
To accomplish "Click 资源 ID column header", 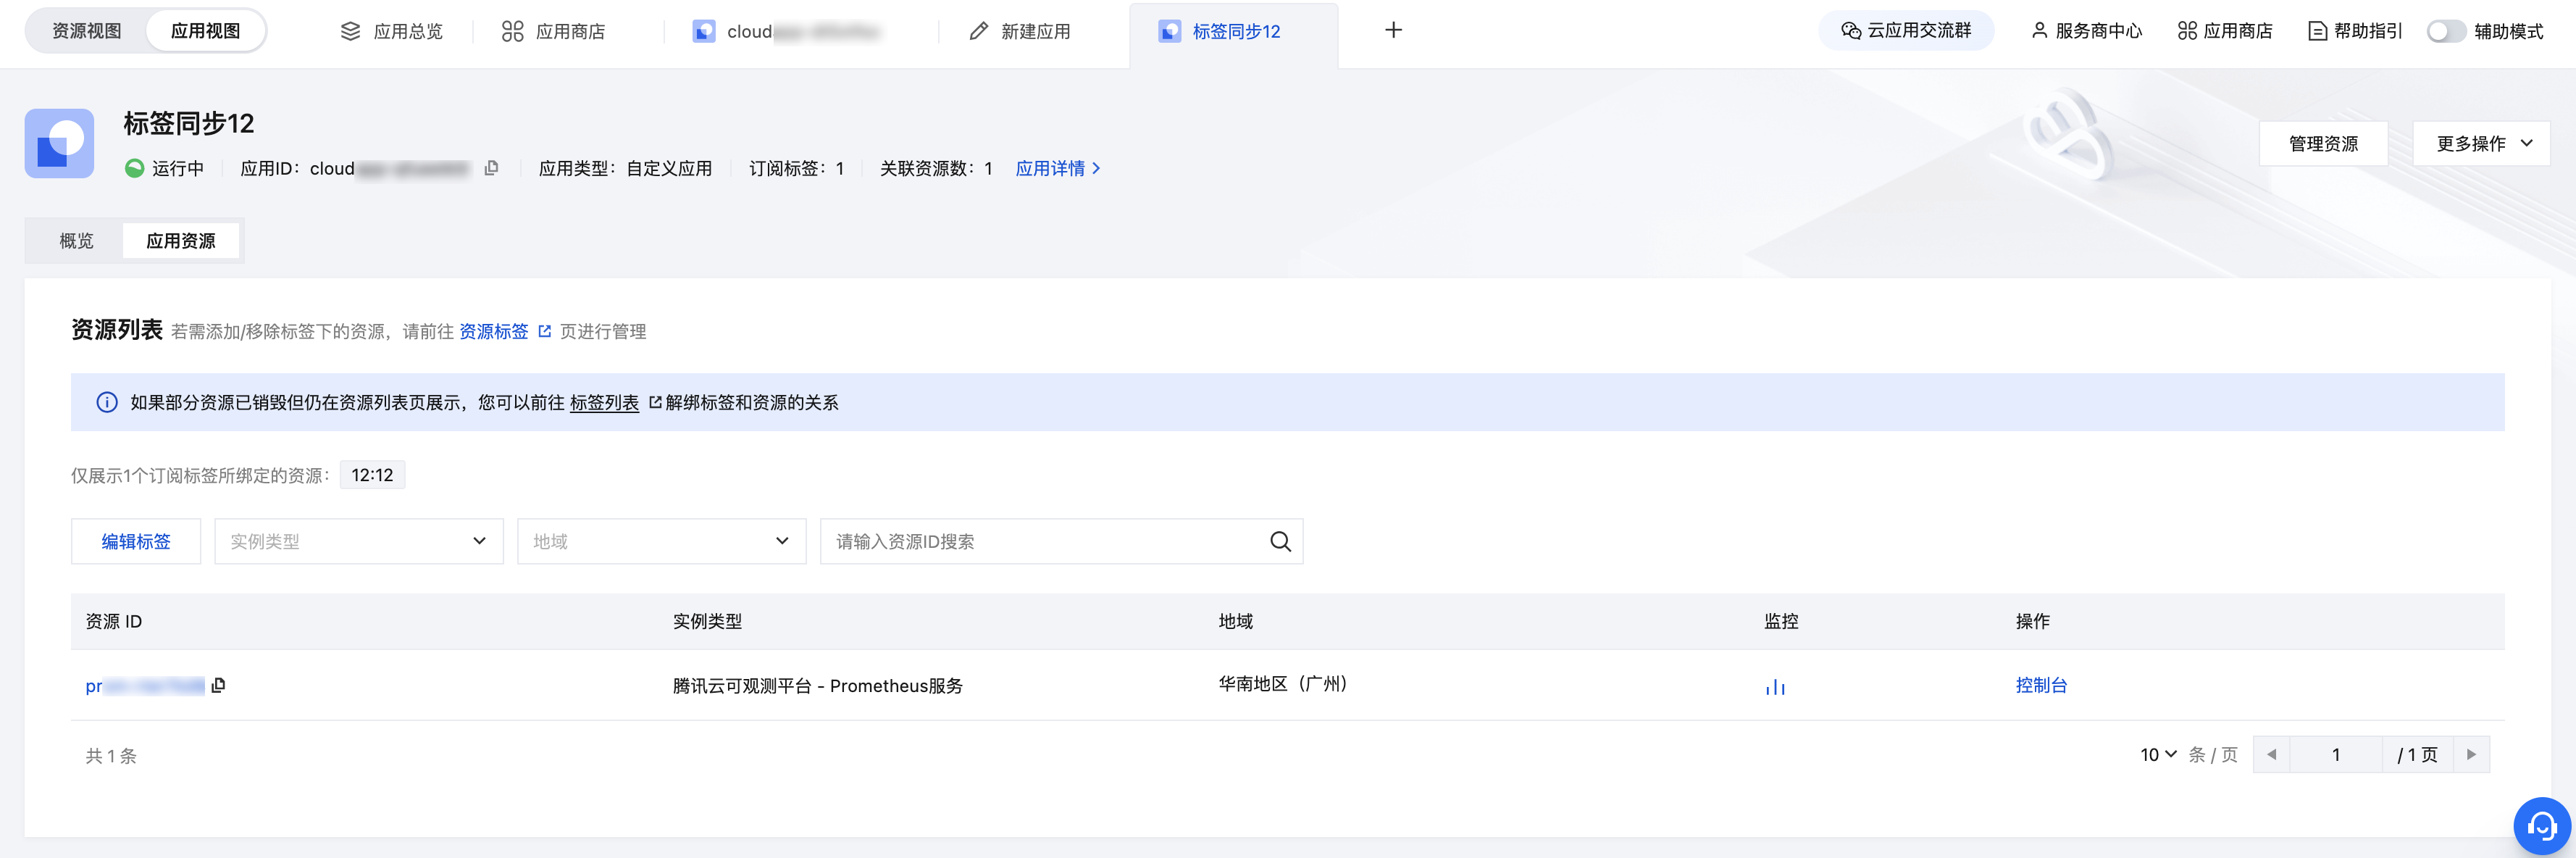I will pos(114,621).
